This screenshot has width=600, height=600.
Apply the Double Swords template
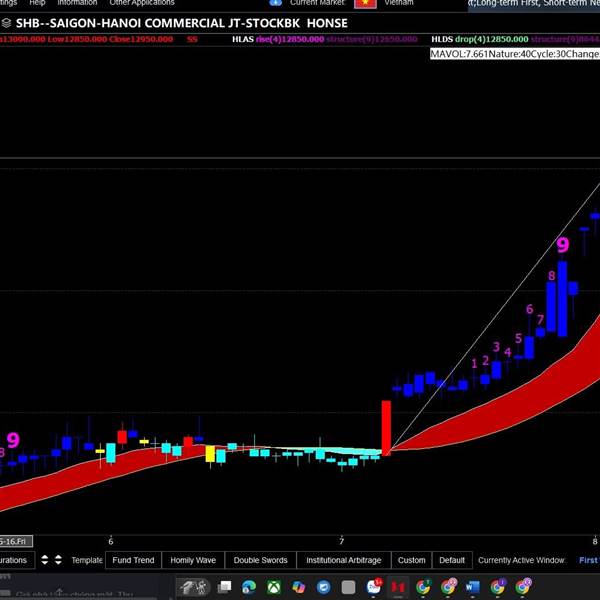click(260, 560)
